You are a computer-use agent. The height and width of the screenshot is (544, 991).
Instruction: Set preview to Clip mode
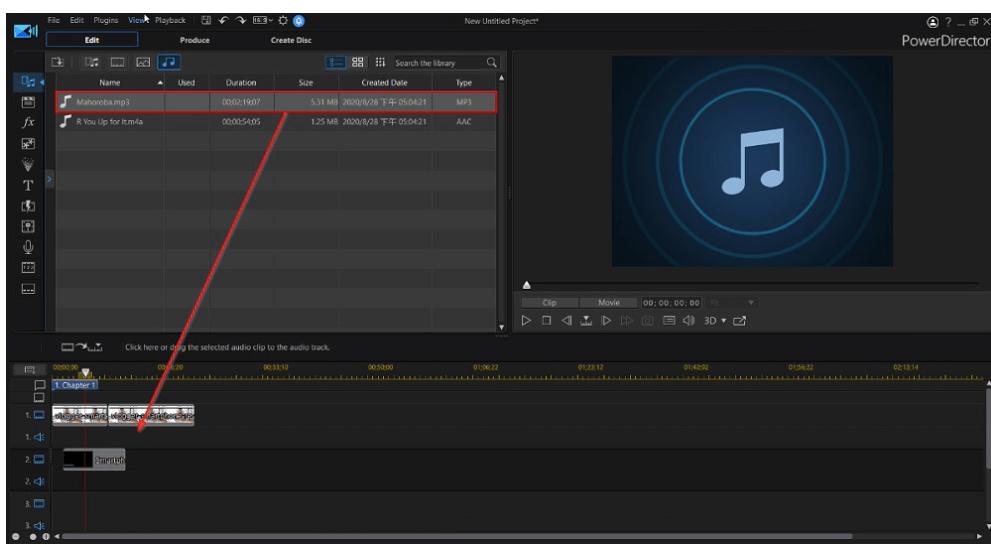(549, 303)
